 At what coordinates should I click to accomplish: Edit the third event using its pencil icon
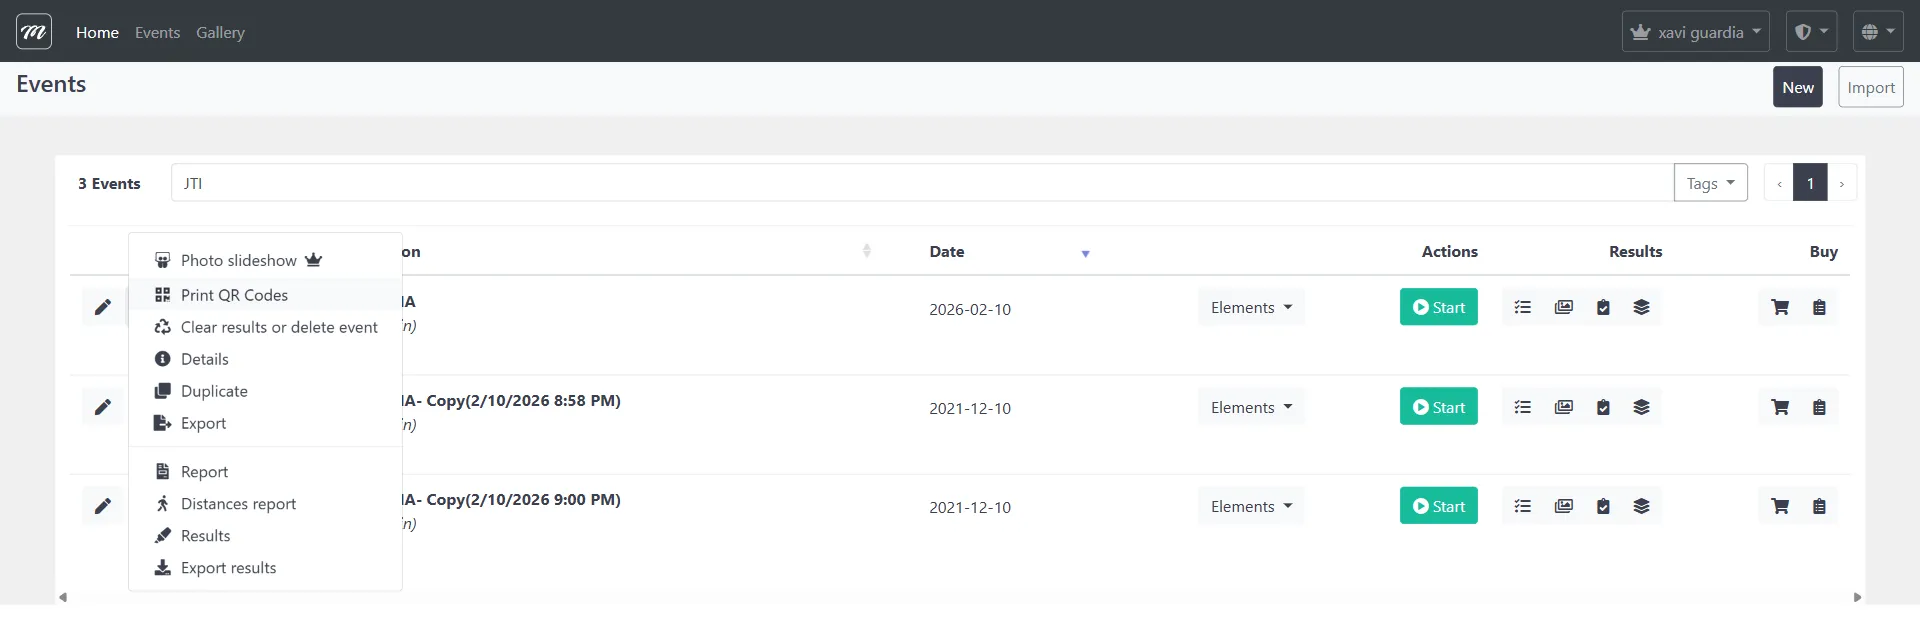click(103, 506)
